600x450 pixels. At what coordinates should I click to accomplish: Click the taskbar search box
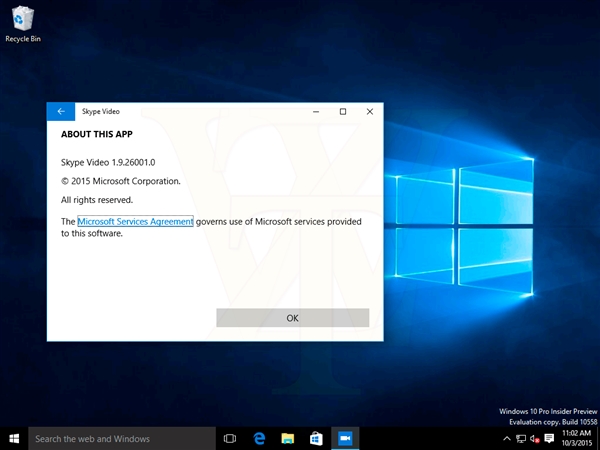click(122, 438)
